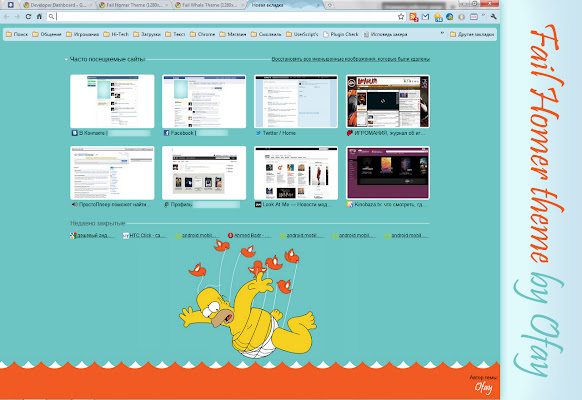Open the Look At Me thumbnail
Image resolution: width=582 pixels, height=400 pixels.
tap(296, 173)
